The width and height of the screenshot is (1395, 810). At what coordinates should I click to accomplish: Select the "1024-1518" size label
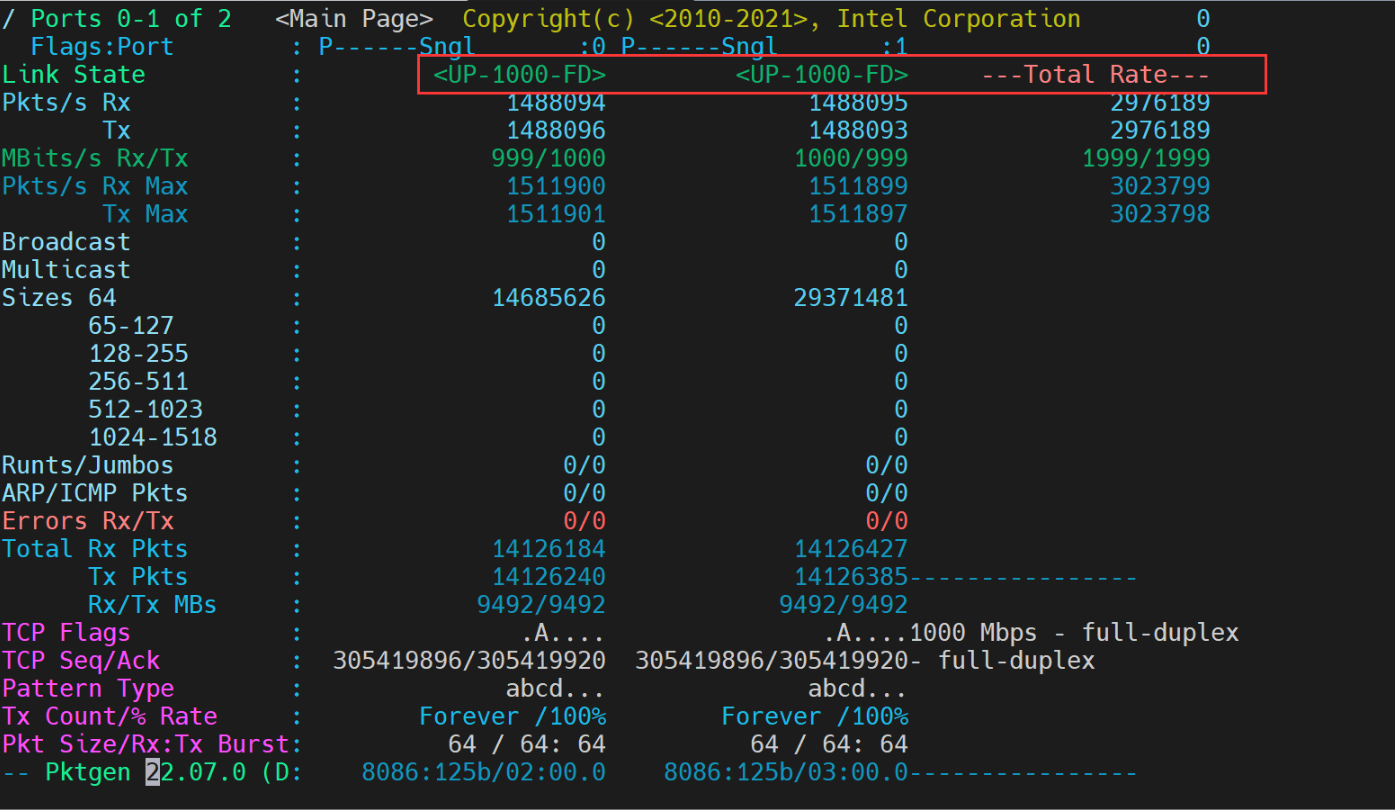(152, 438)
